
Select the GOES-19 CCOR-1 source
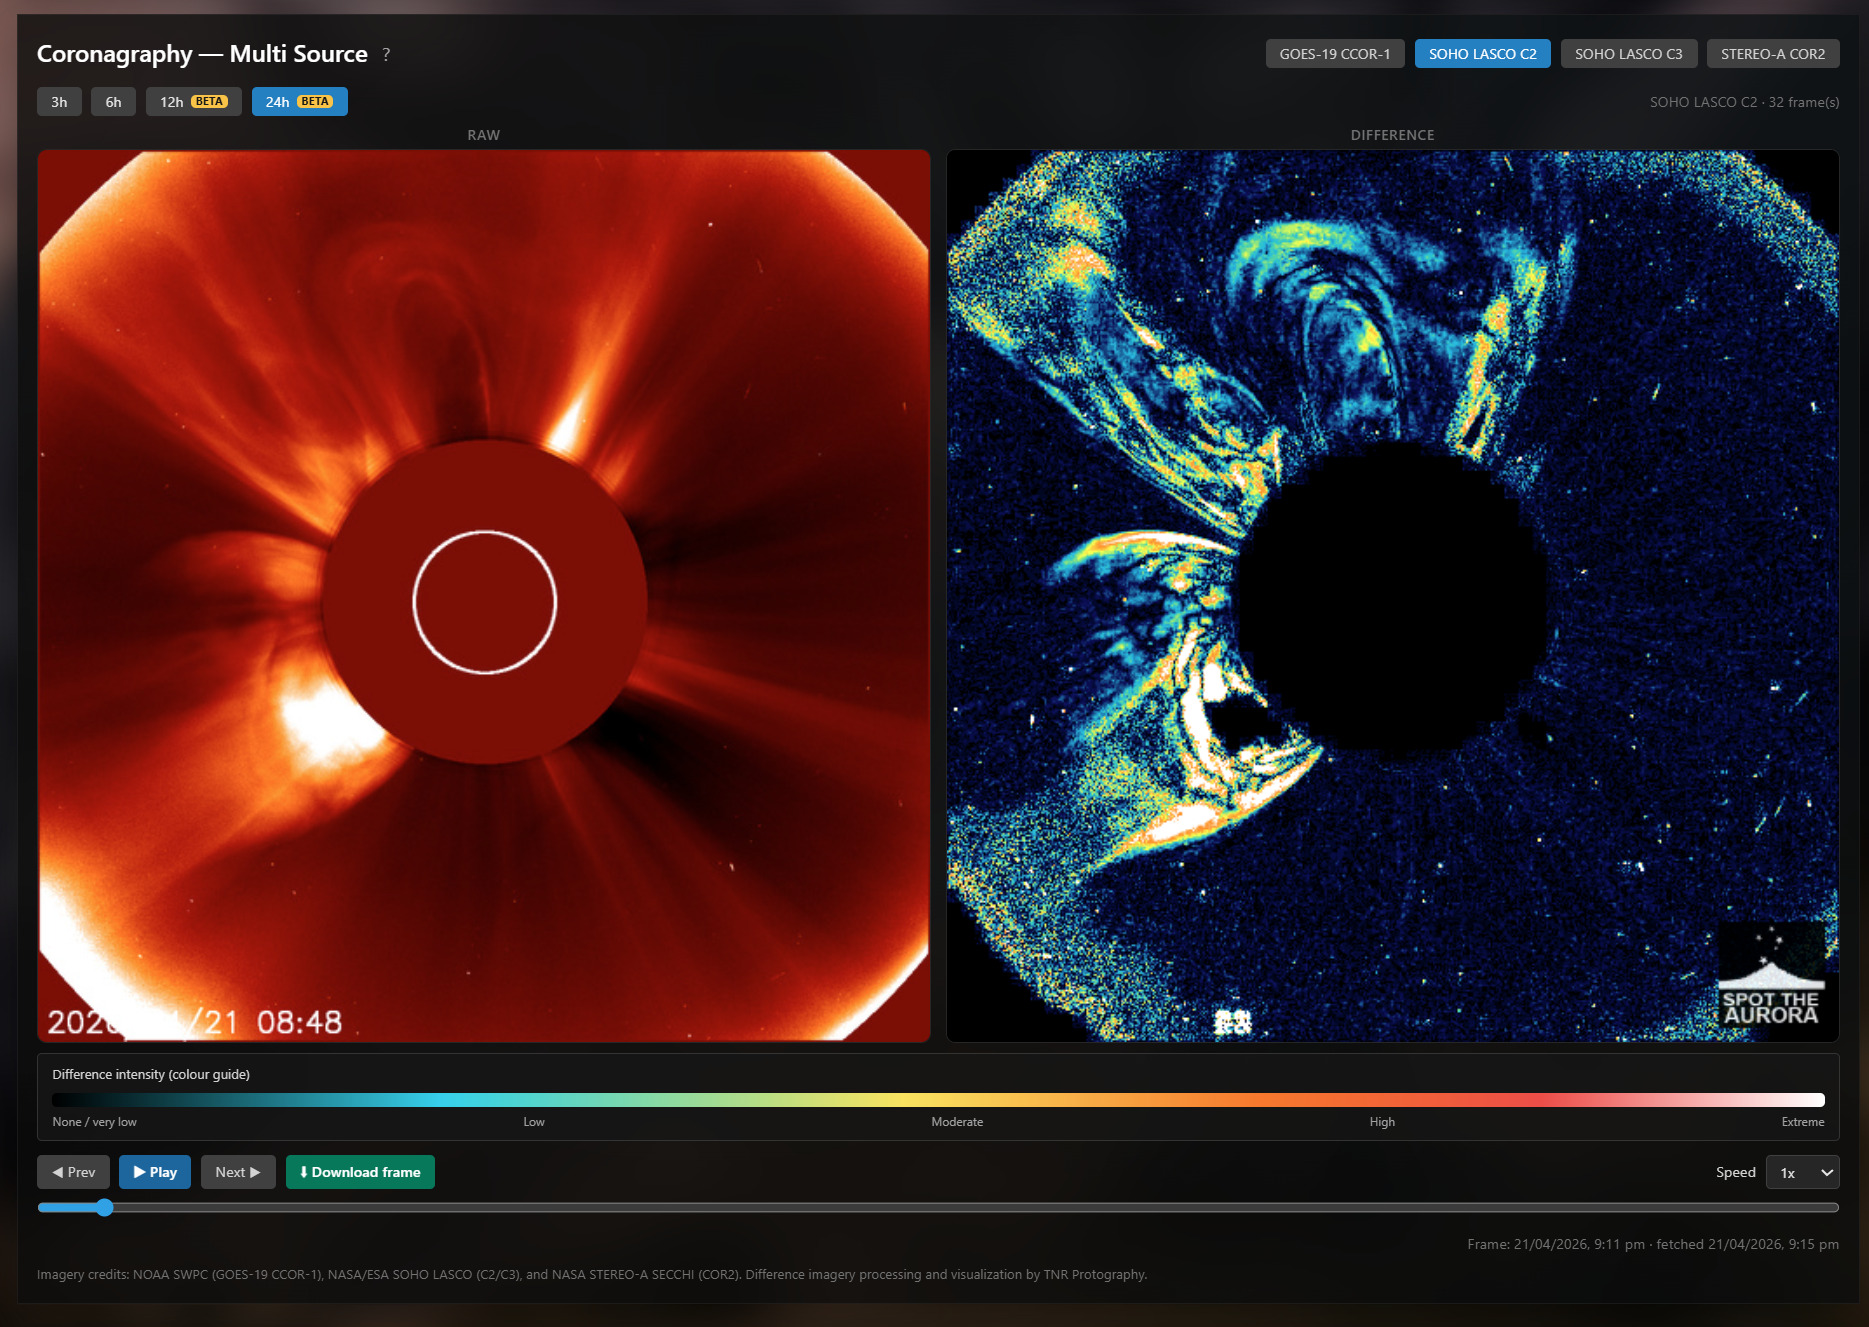[x=1335, y=54]
